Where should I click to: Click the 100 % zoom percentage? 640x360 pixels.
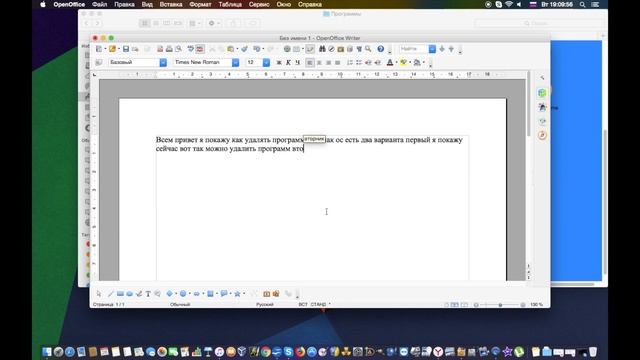(x=536, y=304)
